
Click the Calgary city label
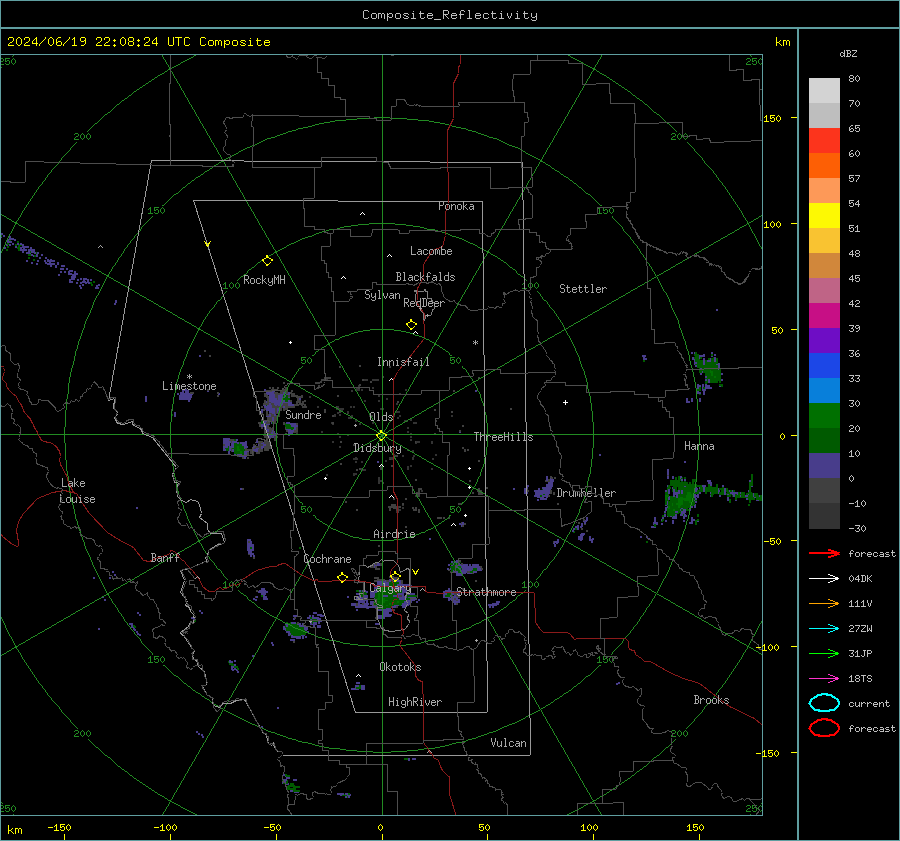click(x=390, y=588)
